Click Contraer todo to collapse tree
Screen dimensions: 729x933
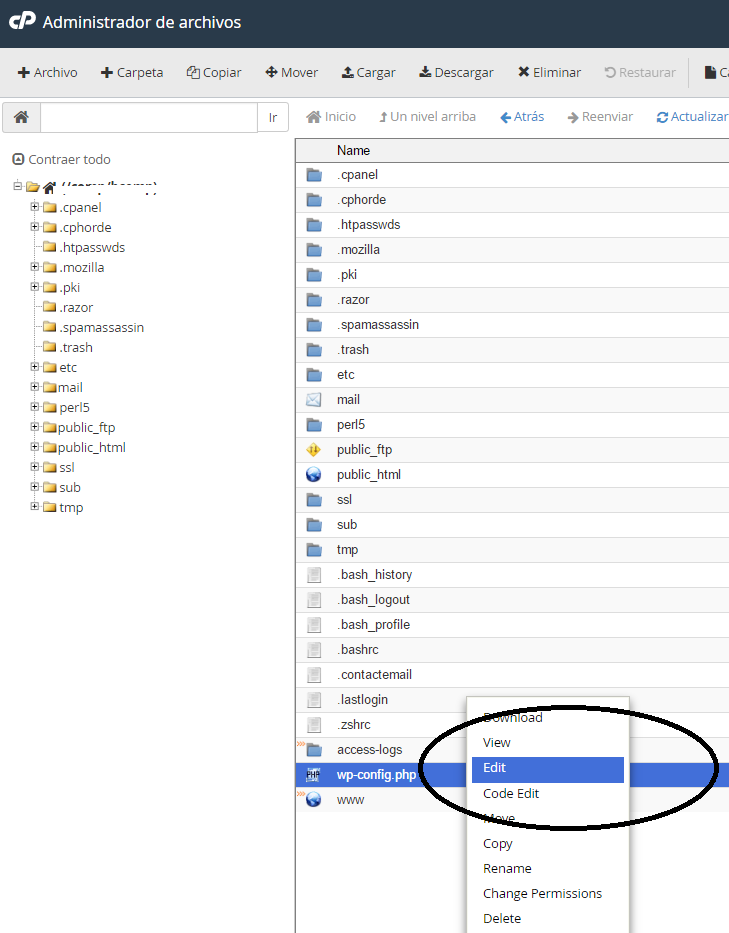pos(61,159)
